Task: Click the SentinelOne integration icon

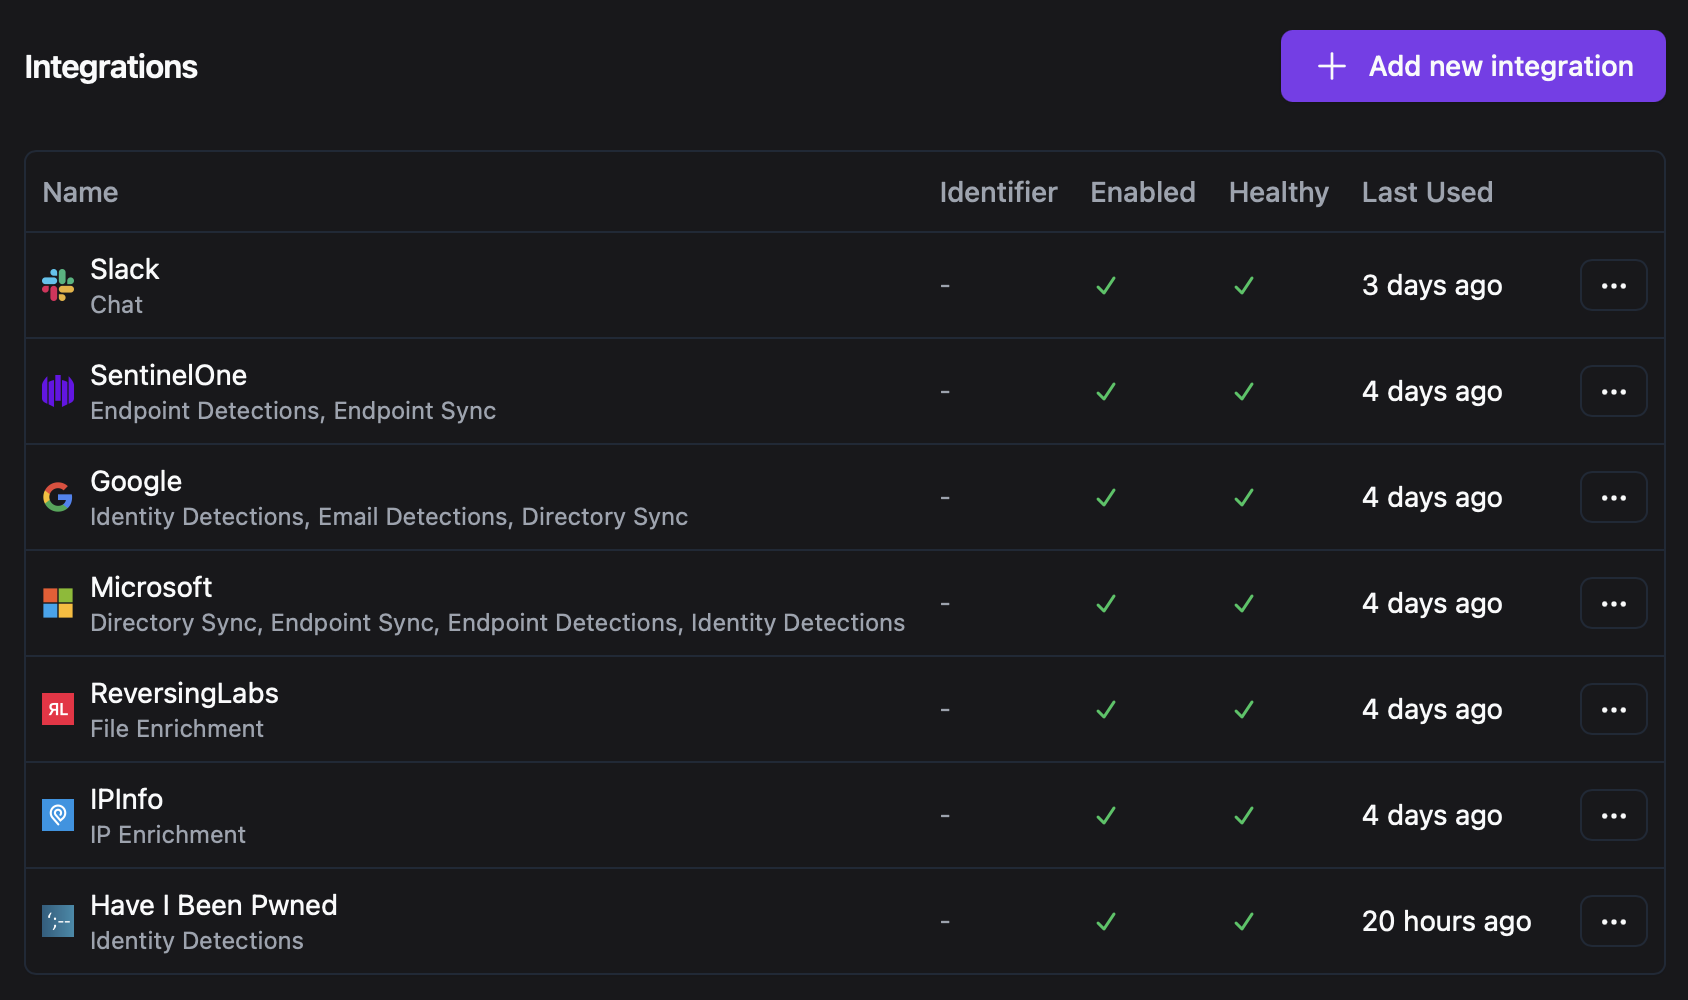Action: [x=57, y=391]
